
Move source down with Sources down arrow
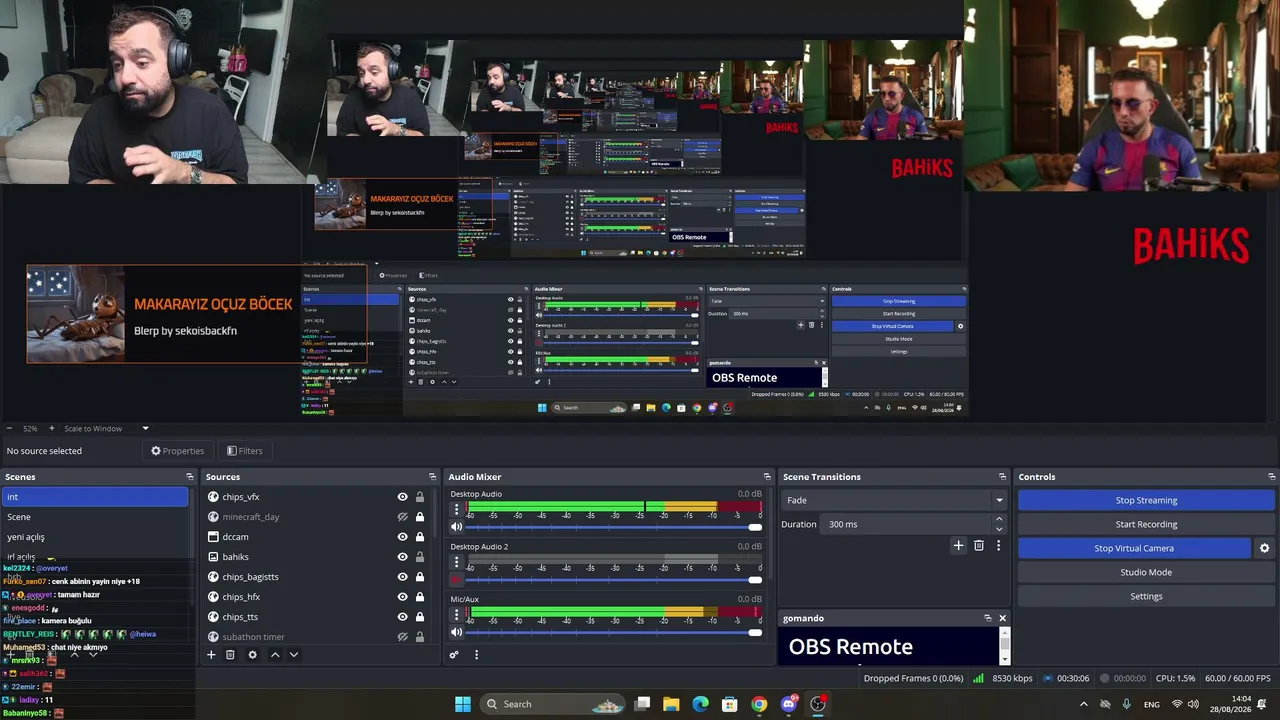pos(294,655)
